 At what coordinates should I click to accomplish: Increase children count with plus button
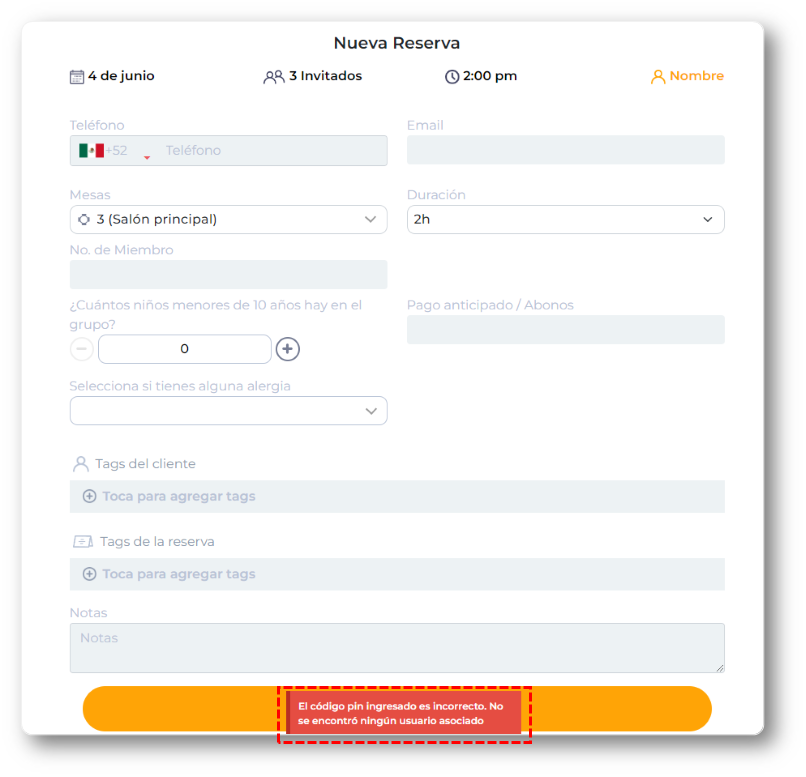288,349
